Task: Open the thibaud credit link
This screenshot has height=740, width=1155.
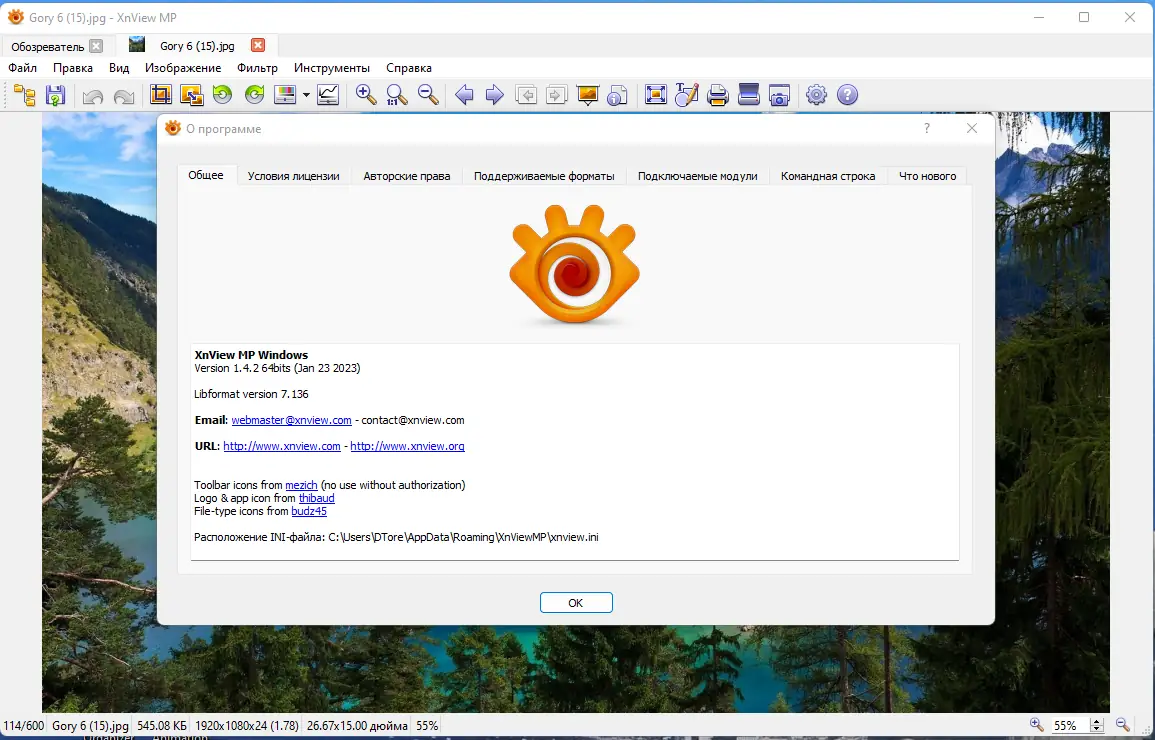Action: click(316, 498)
